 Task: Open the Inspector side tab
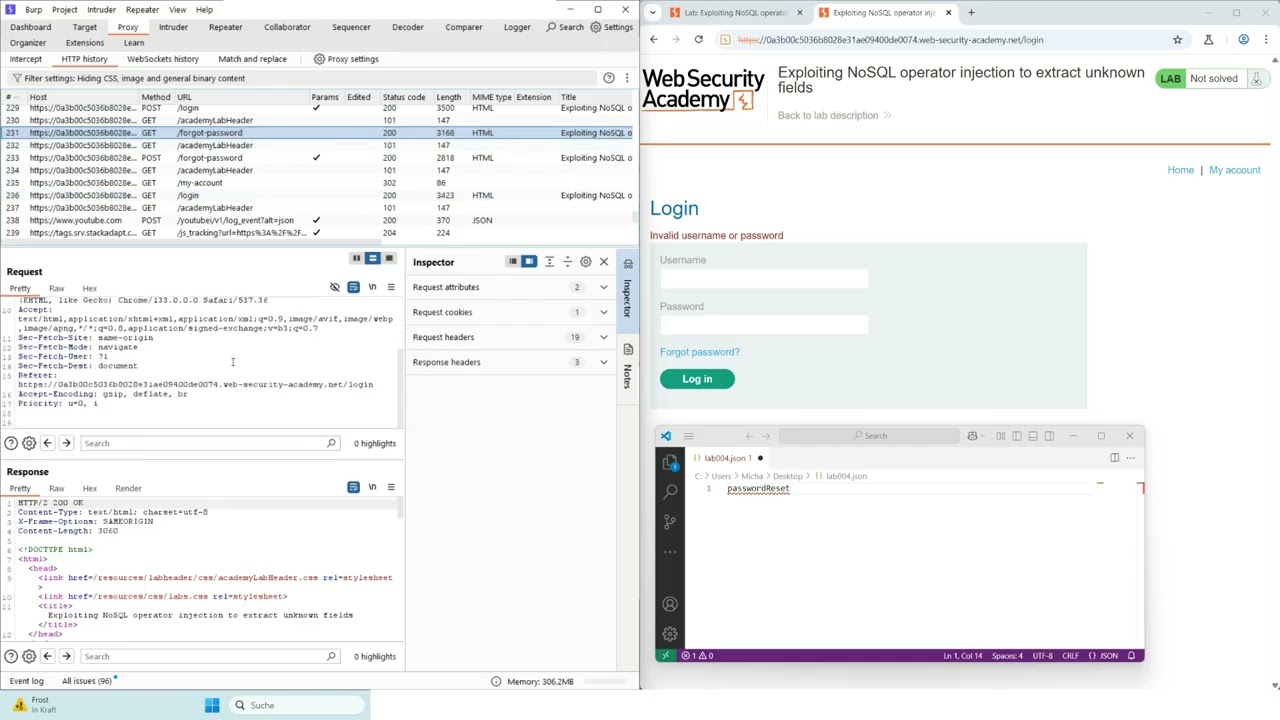(628, 289)
